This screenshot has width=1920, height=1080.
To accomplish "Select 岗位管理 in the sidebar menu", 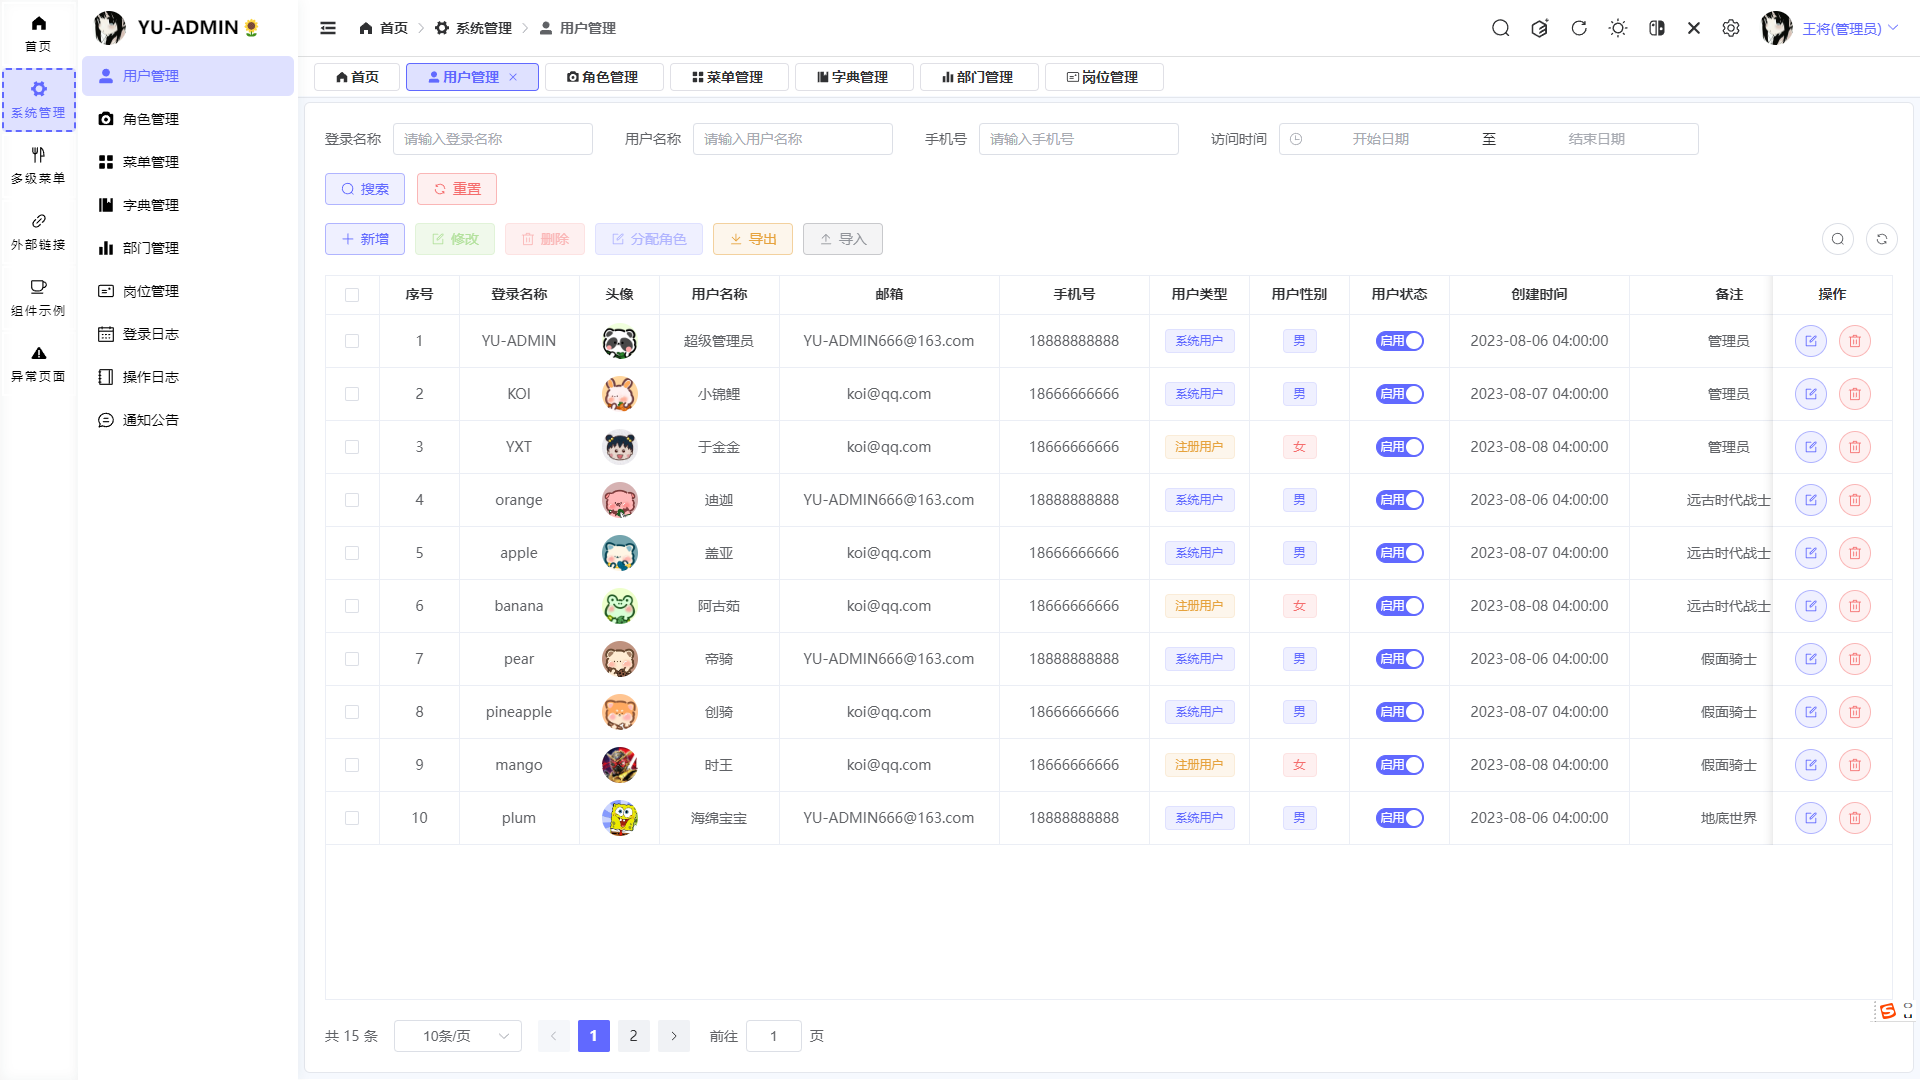I will 150,291.
